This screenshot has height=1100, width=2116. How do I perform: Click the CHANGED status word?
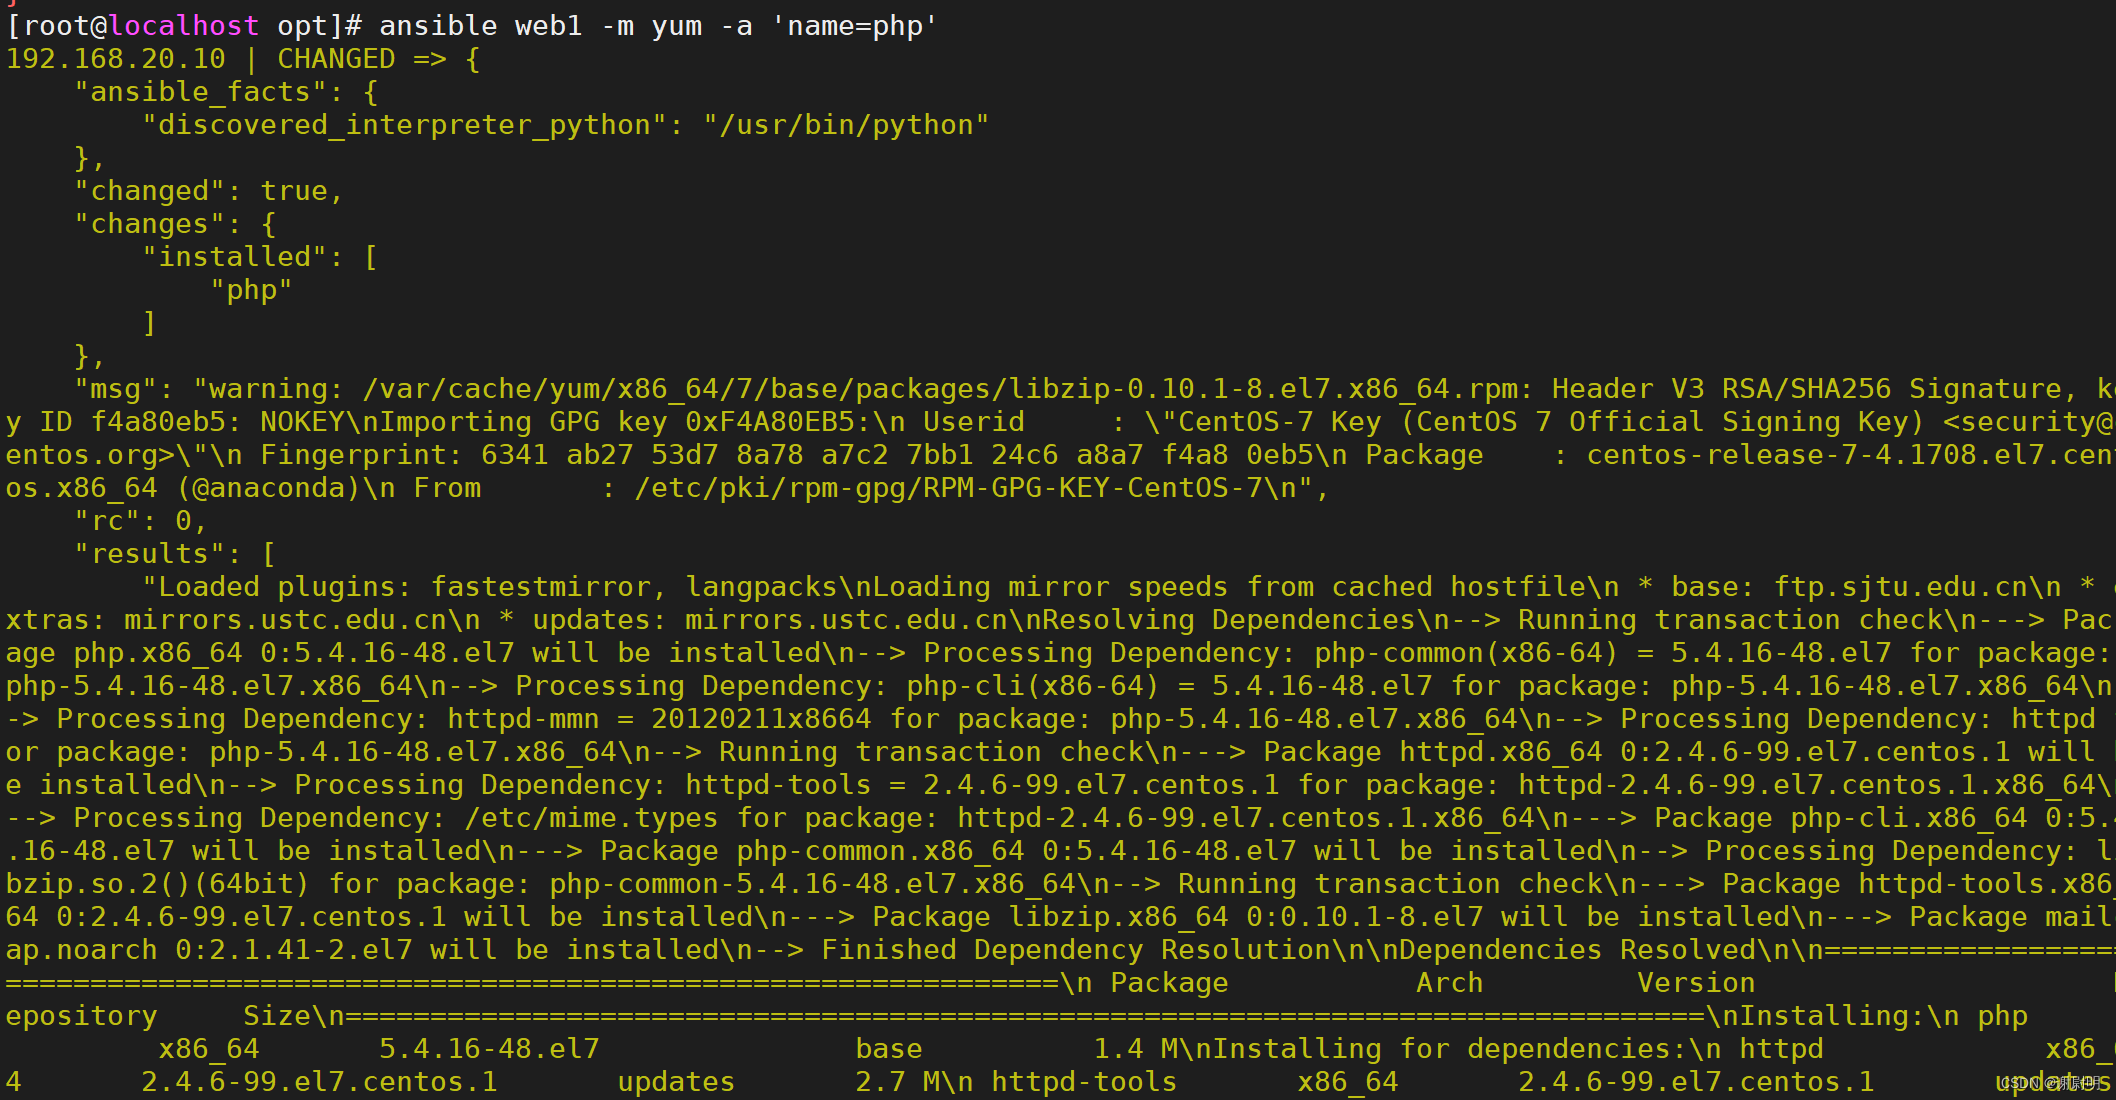pos(337,59)
